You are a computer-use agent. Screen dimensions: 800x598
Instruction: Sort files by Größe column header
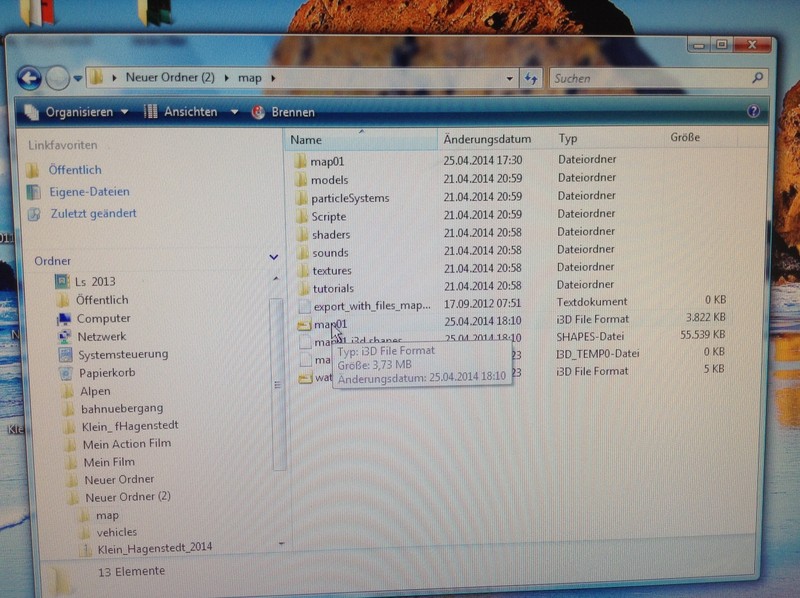(685, 138)
